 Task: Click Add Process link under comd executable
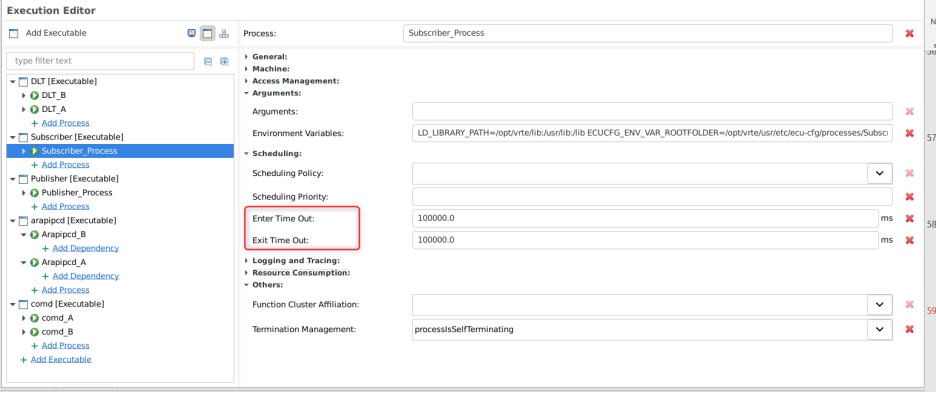pyautogui.click(x=65, y=346)
